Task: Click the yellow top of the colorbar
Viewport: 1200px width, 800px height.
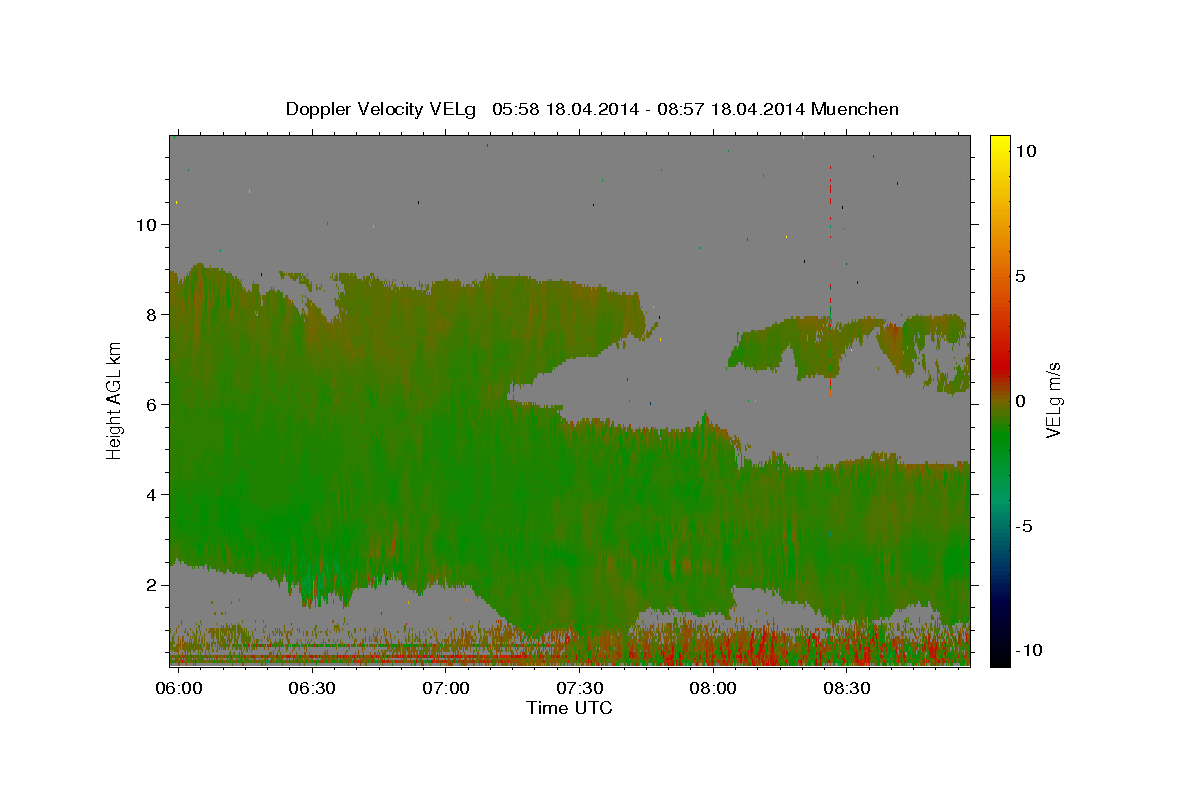Action: point(999,142)
